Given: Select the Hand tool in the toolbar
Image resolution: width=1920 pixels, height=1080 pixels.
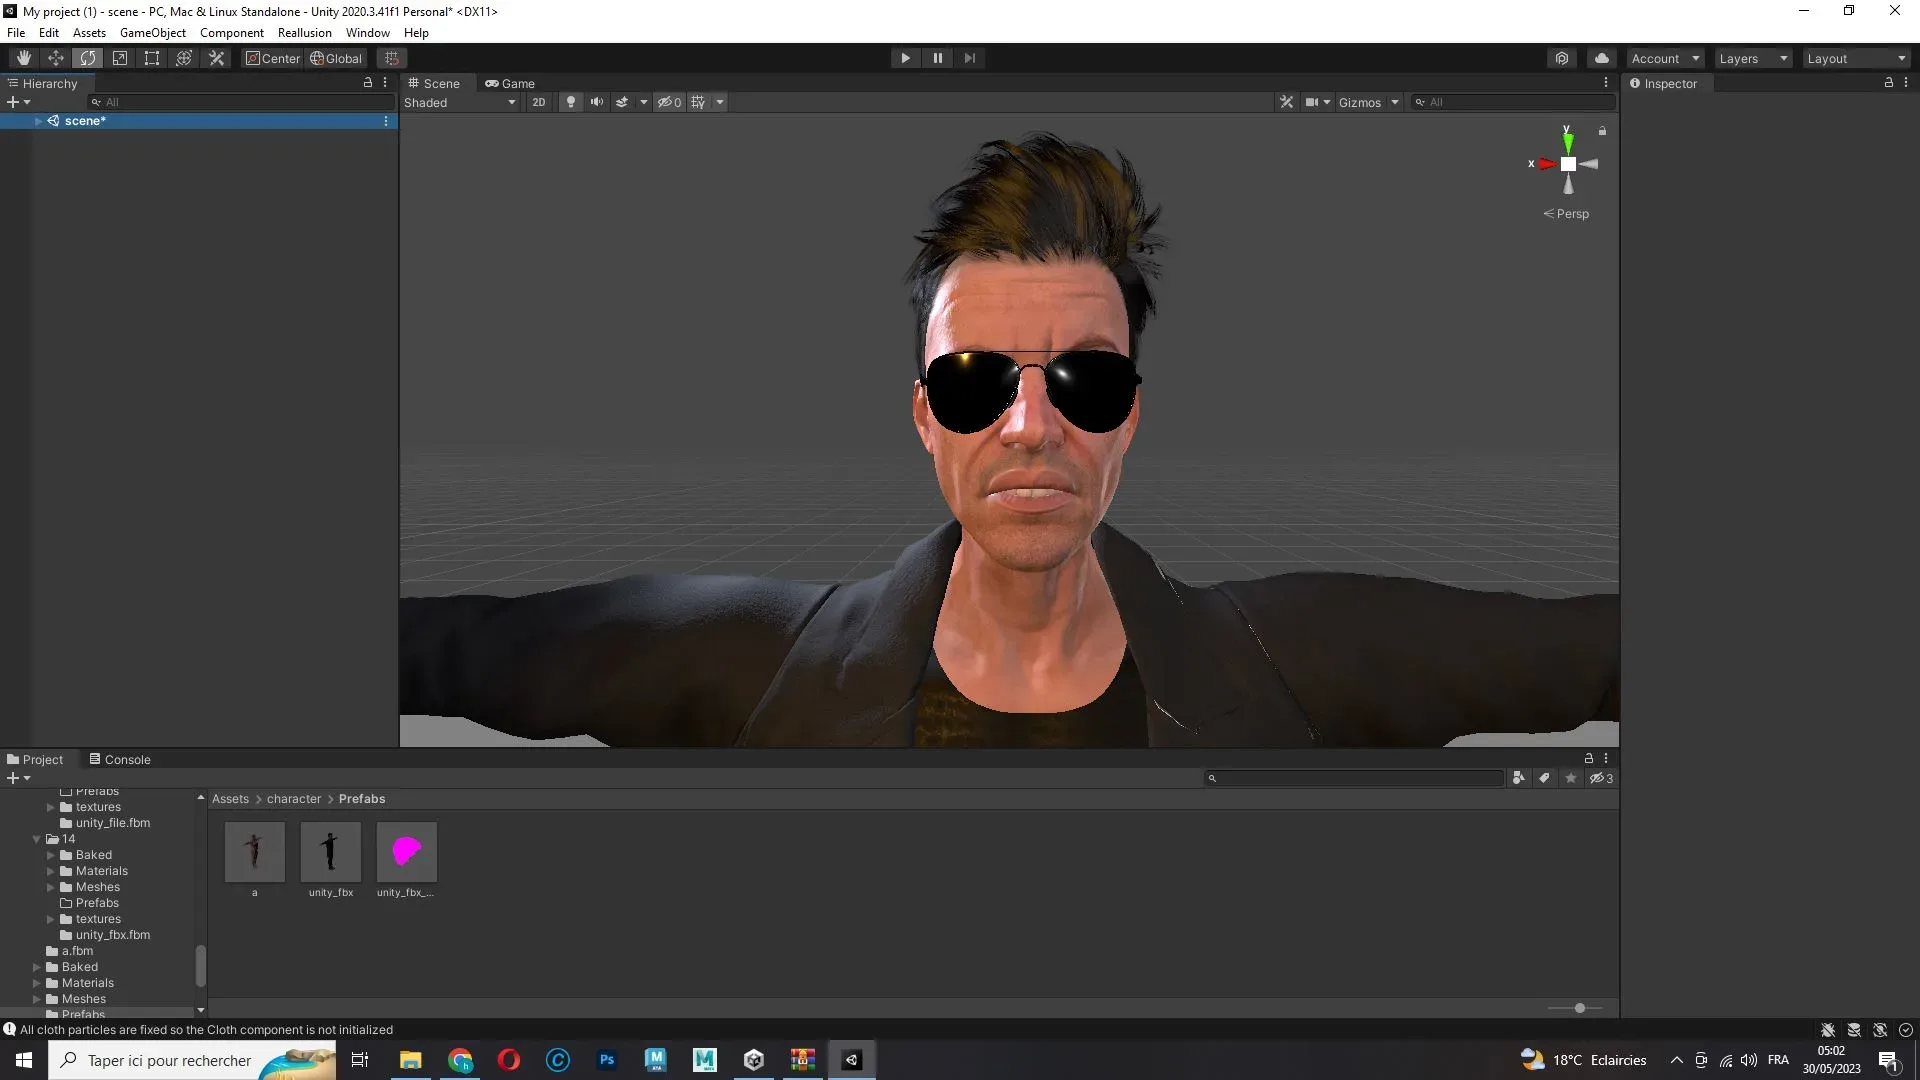Looking at the screenshot, I should pos(24,57).
